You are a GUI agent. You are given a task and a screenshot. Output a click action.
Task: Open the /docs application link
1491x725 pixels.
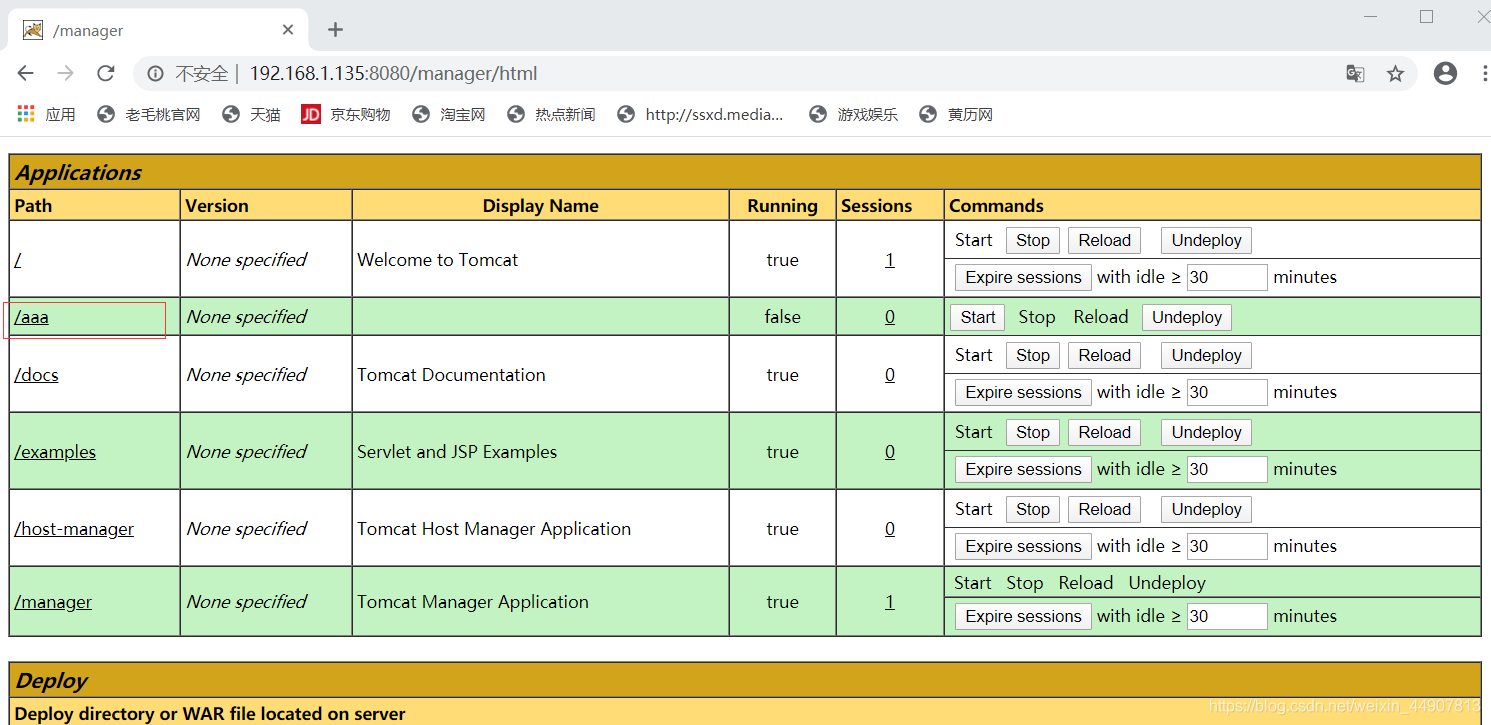36,375
